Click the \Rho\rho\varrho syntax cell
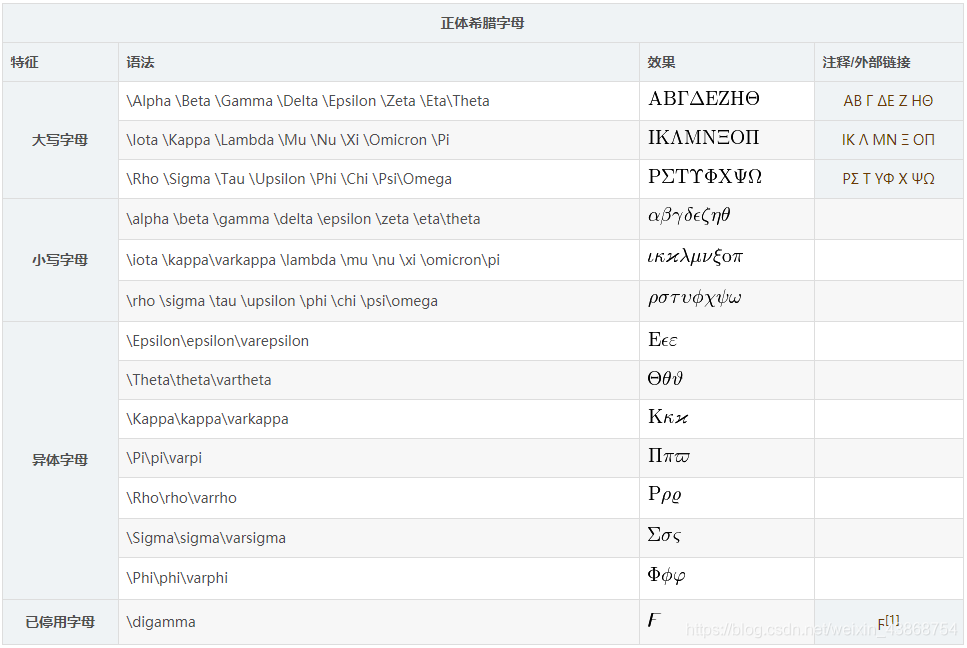This screenshot has width=967, height=648. (x=379, y=498)
